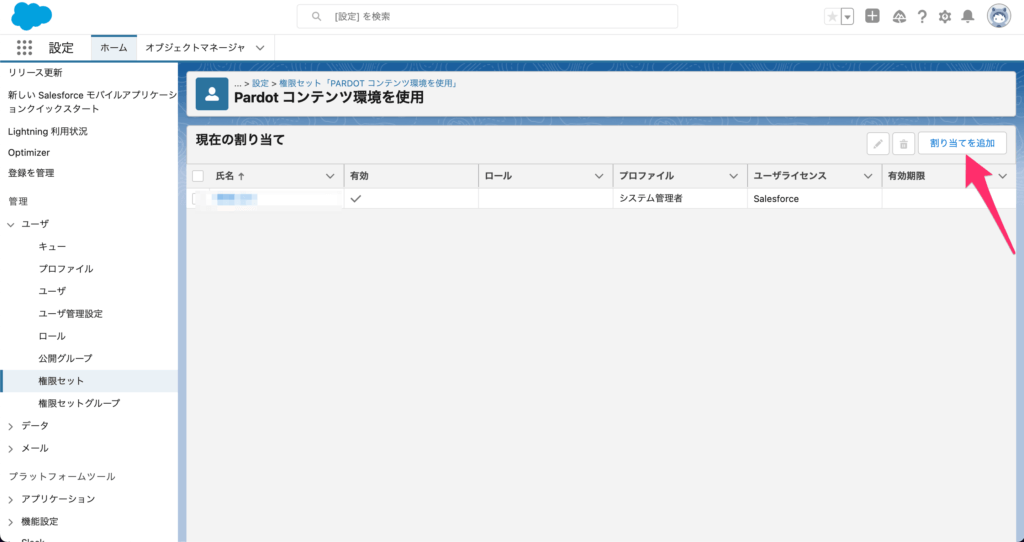
Task: Toggle the checkbox in the システム管理者 row
Action: pyautogui.click(x=196, y=199)
